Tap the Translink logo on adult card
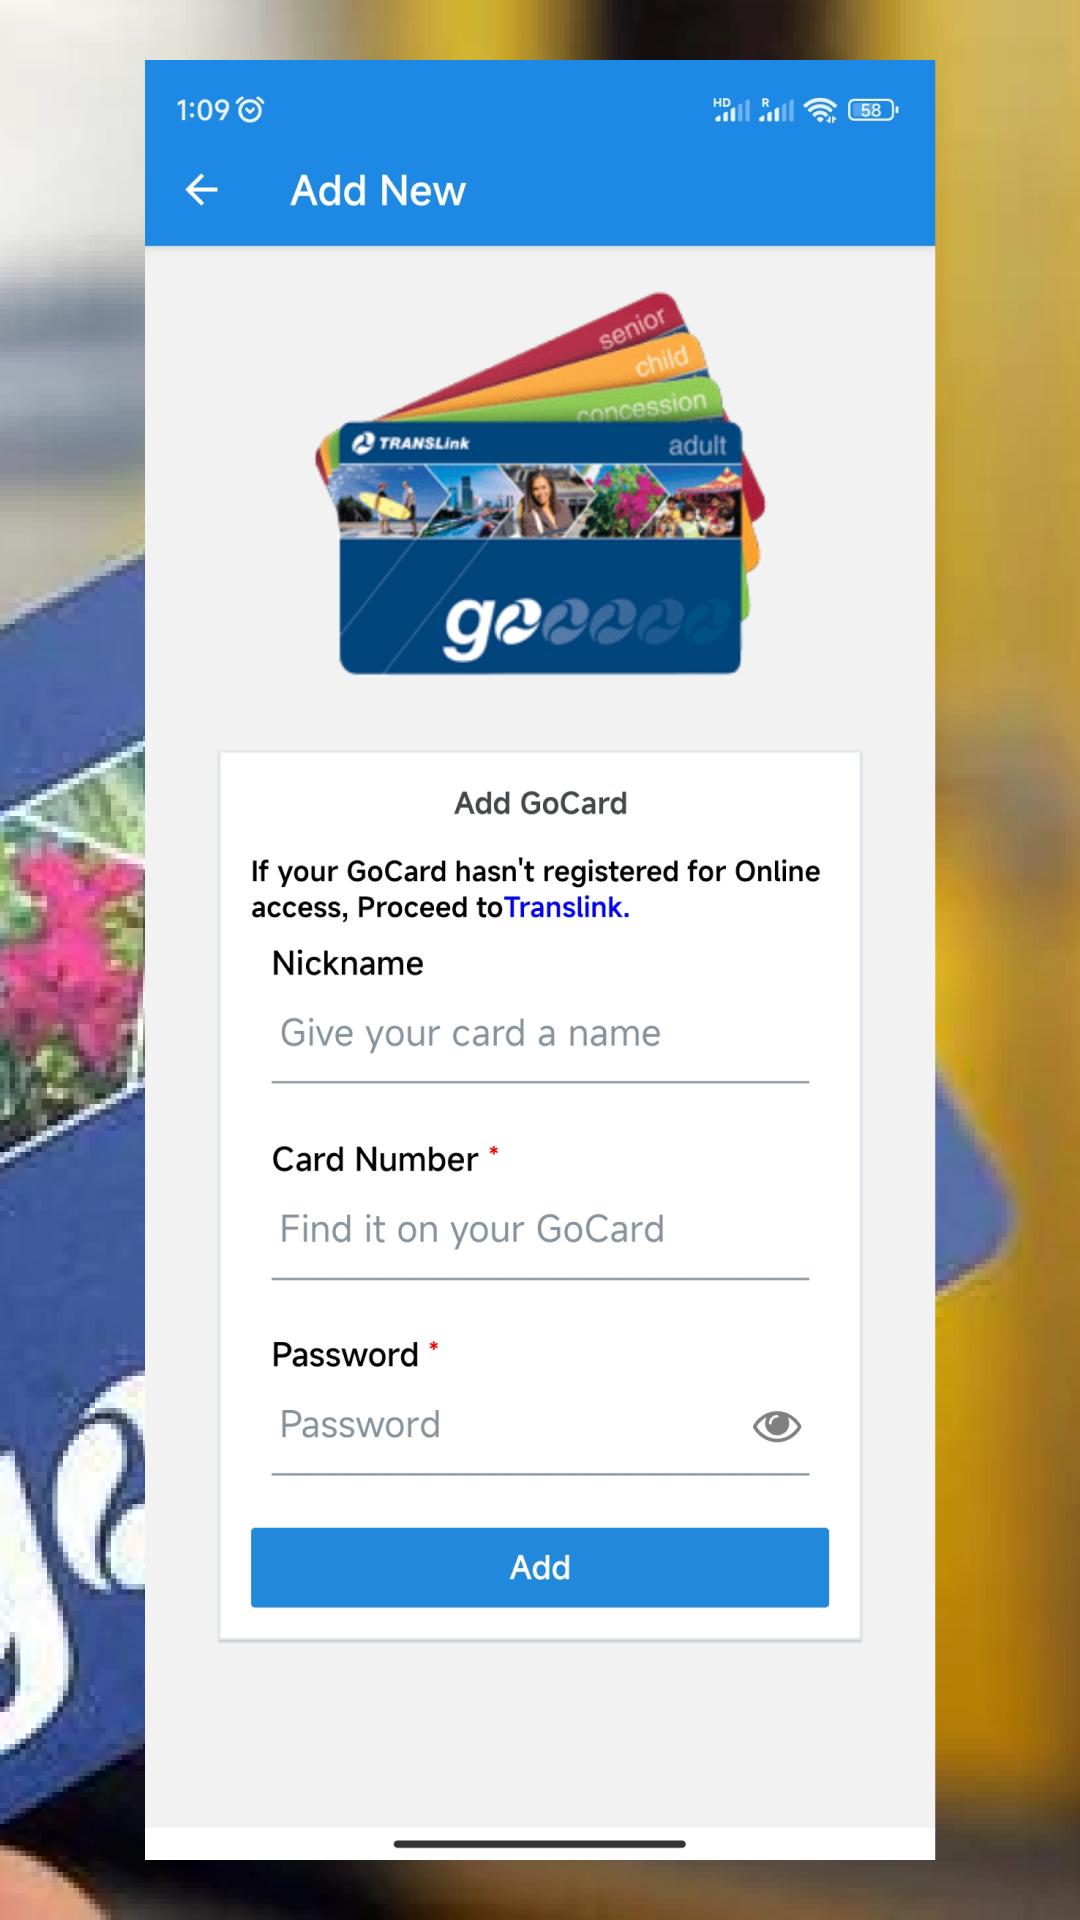Screen dimensions: 1080x1920 (410, 442)
